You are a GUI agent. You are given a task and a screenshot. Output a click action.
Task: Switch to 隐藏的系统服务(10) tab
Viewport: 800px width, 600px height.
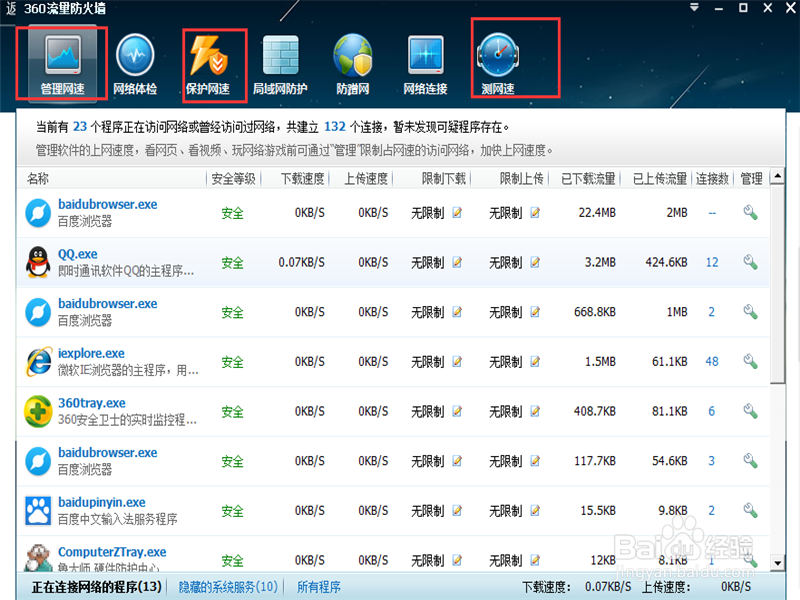[x=228, y=587]
